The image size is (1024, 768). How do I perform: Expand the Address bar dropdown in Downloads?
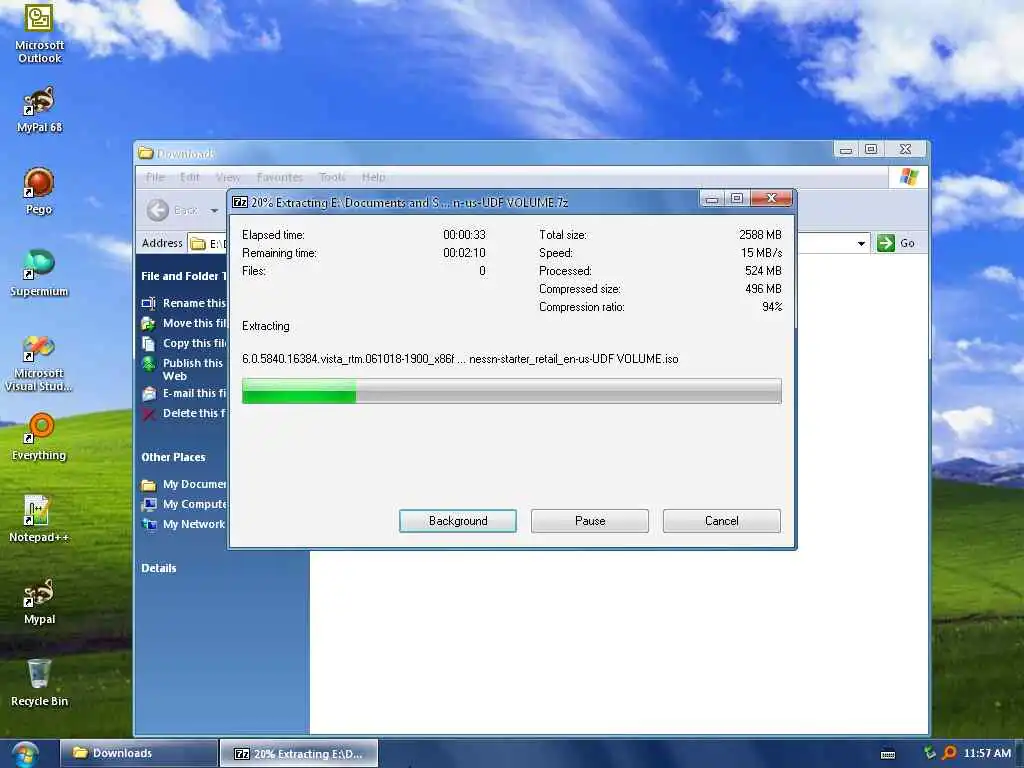(x=861, y=244)
